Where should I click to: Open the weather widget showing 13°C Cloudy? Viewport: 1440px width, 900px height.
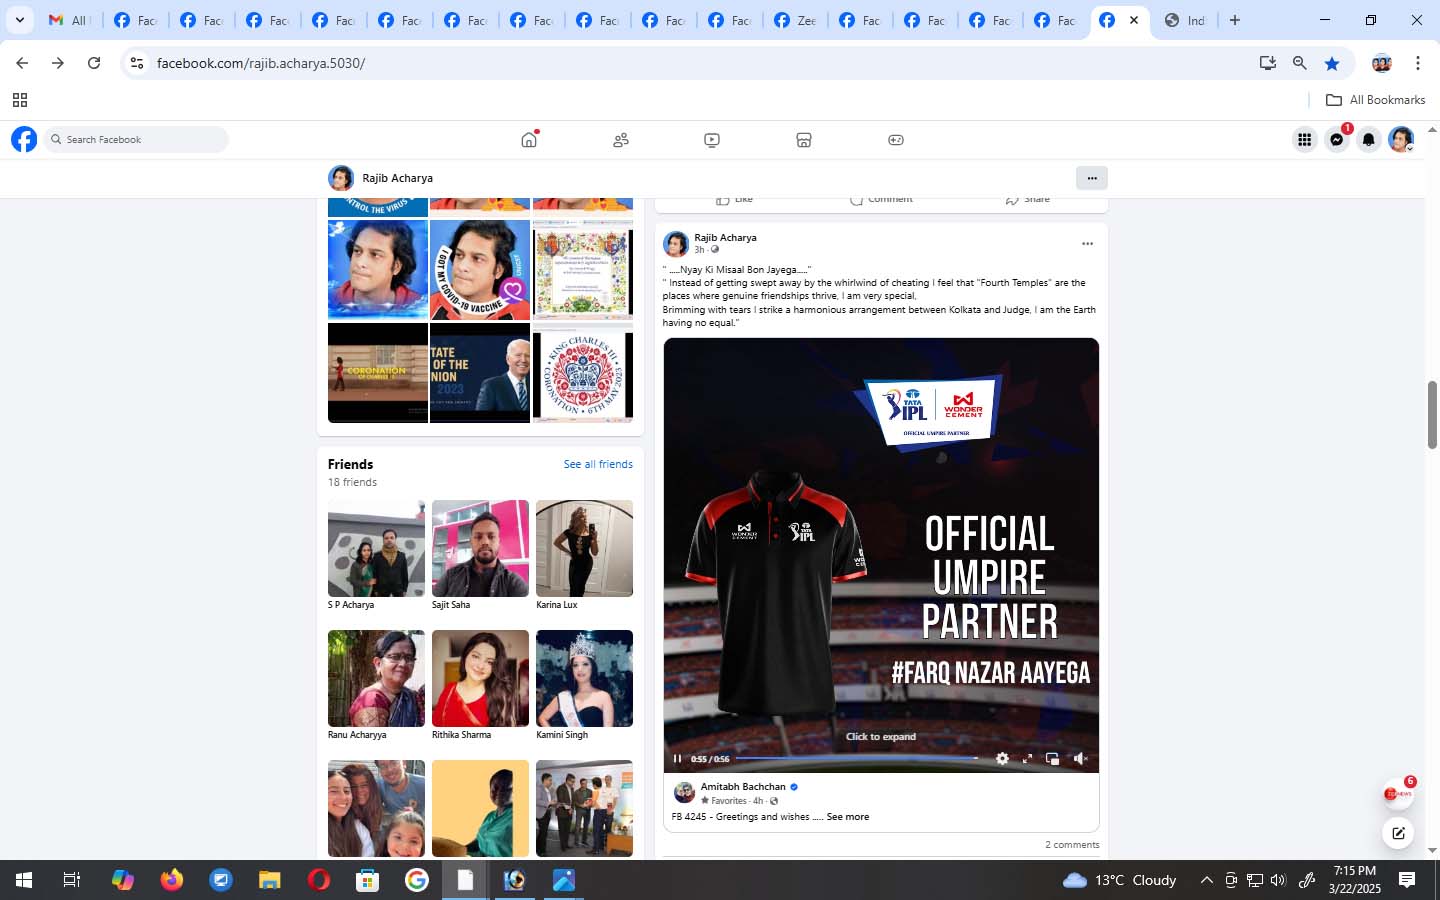[1120, 880]
